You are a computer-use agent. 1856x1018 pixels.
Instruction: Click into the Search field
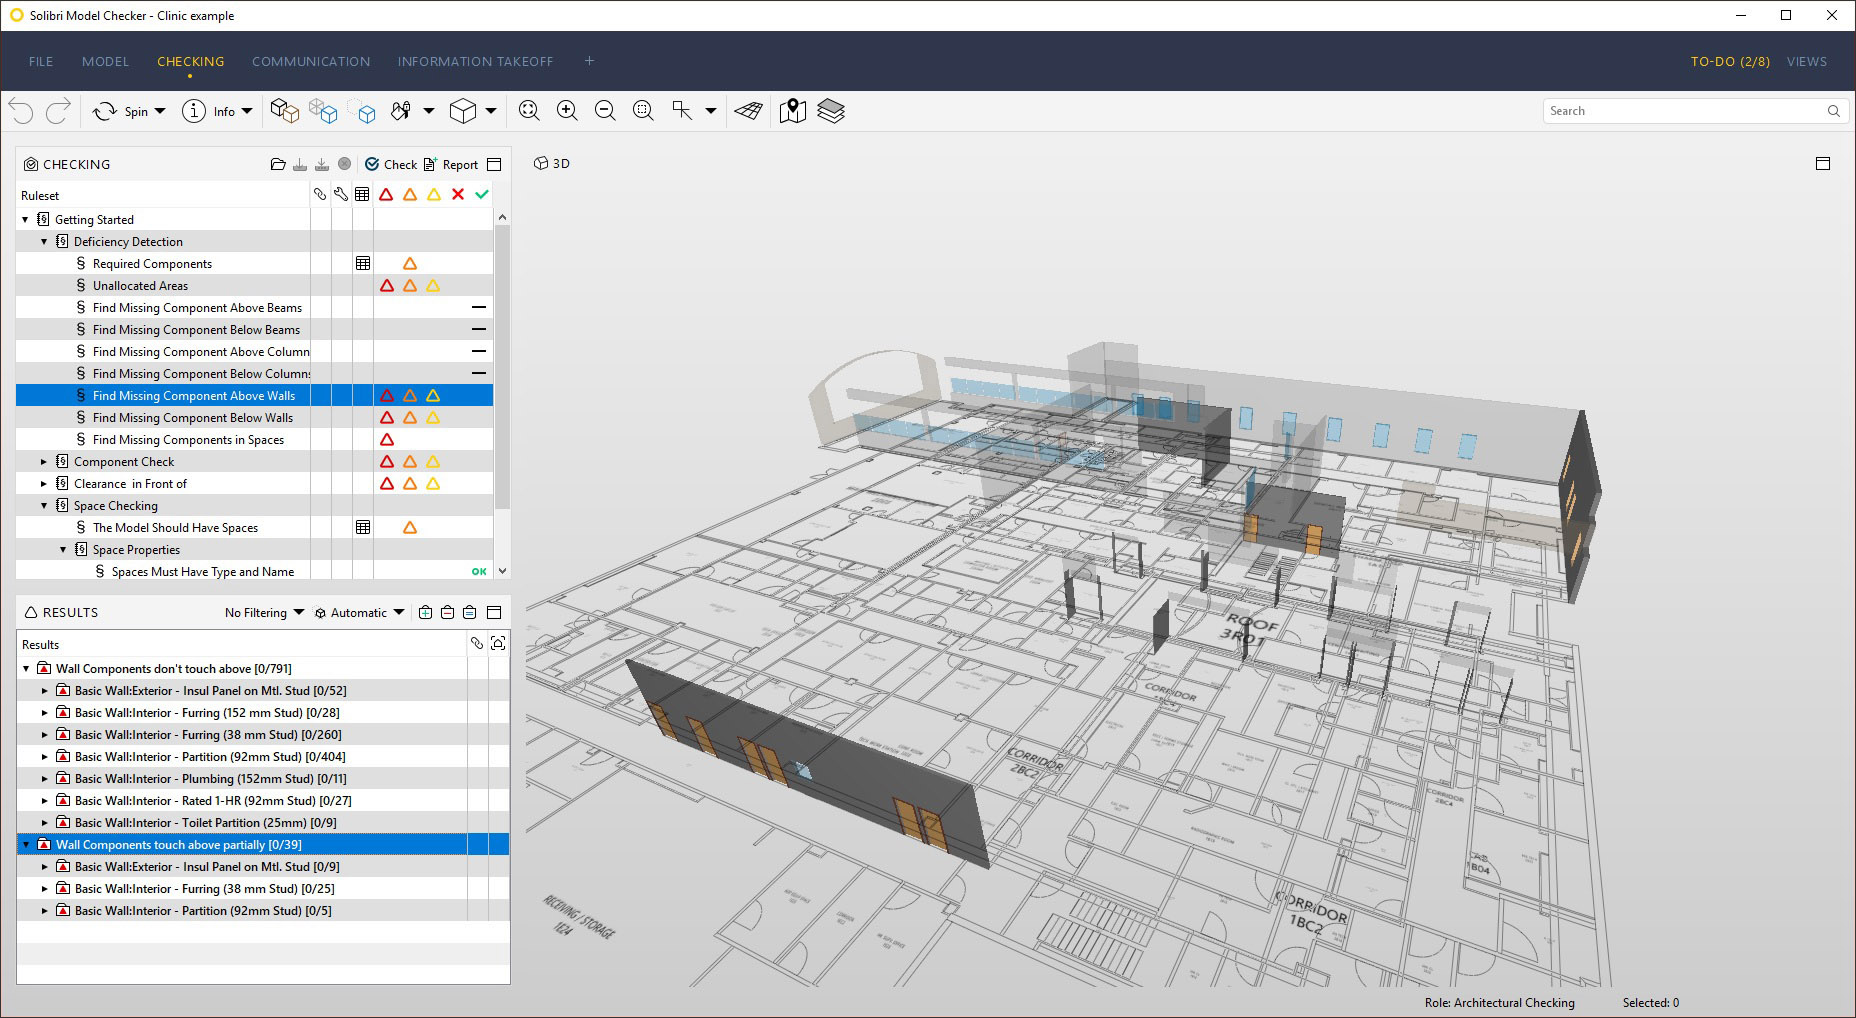[x=1694, y=111]
